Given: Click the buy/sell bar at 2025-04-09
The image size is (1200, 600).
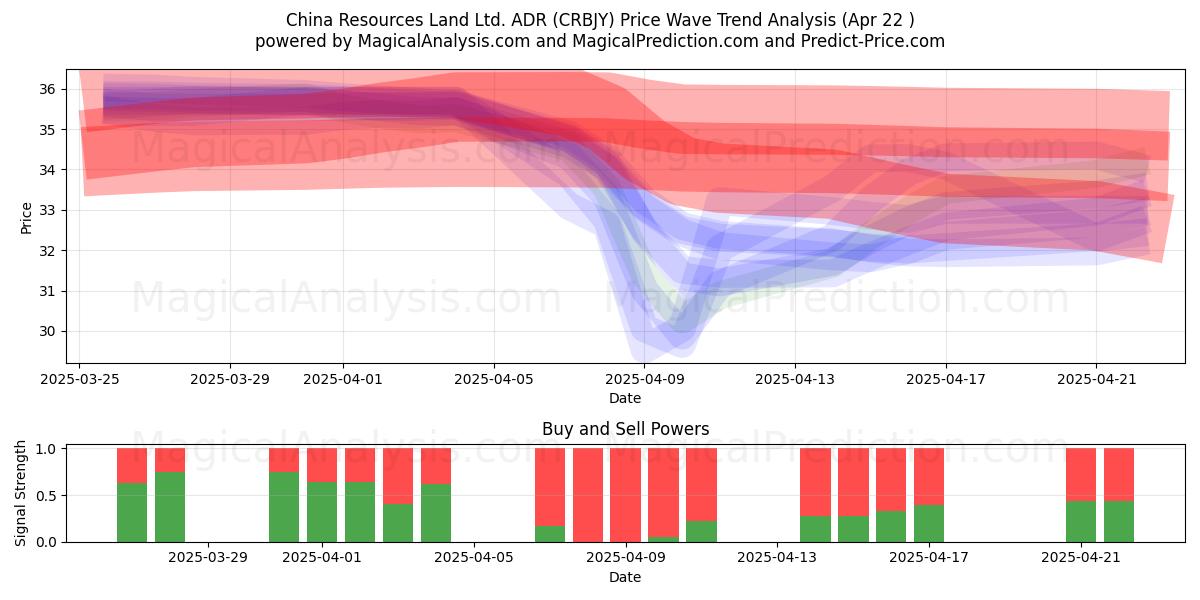Looking at the screenshot, I should [625, 495].
